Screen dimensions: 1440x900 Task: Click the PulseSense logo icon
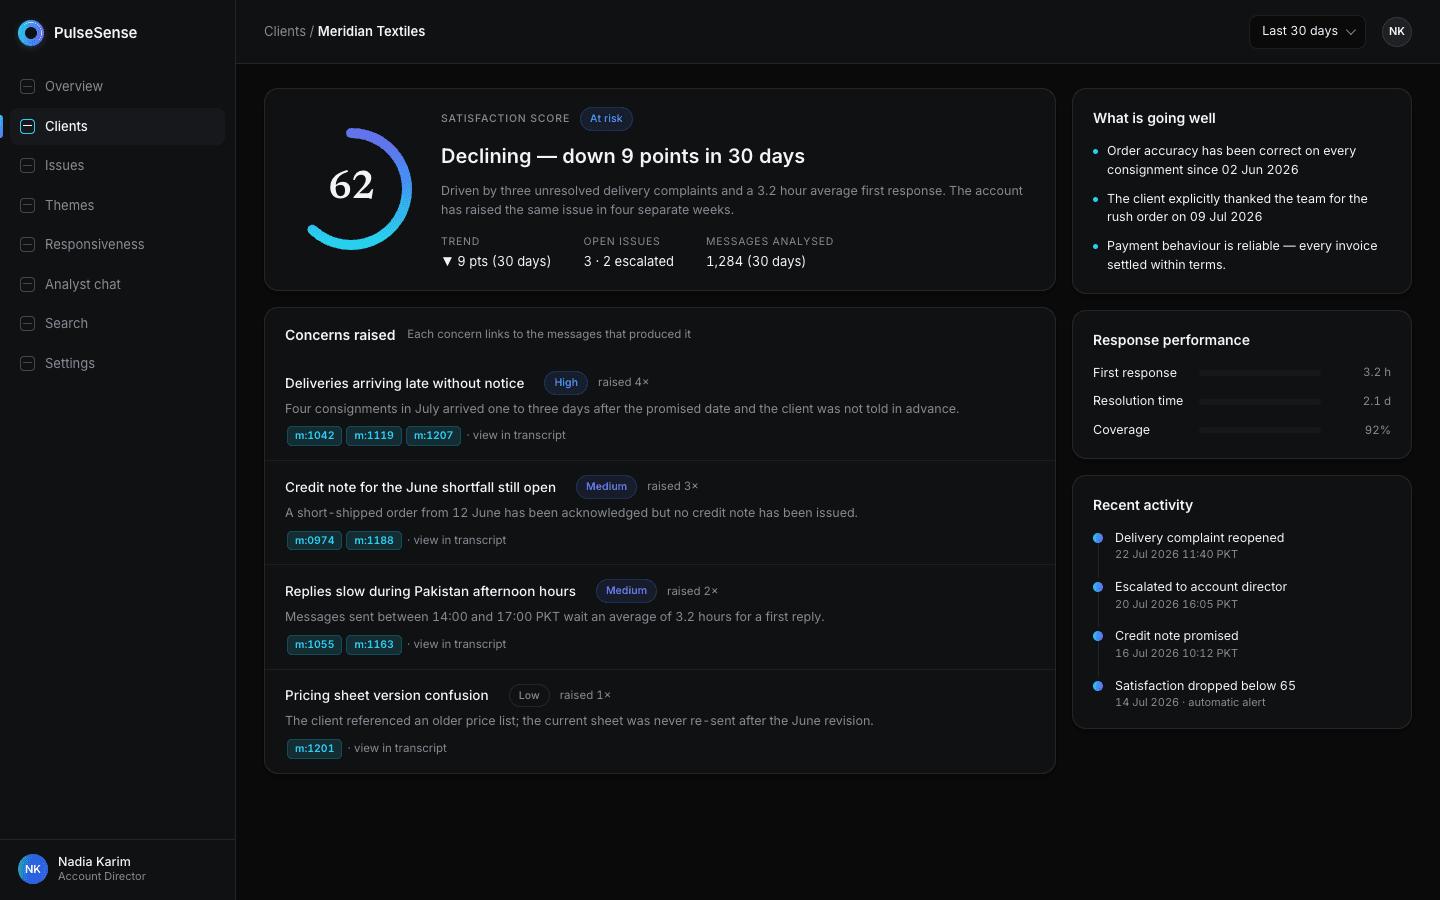pos(31,33)
